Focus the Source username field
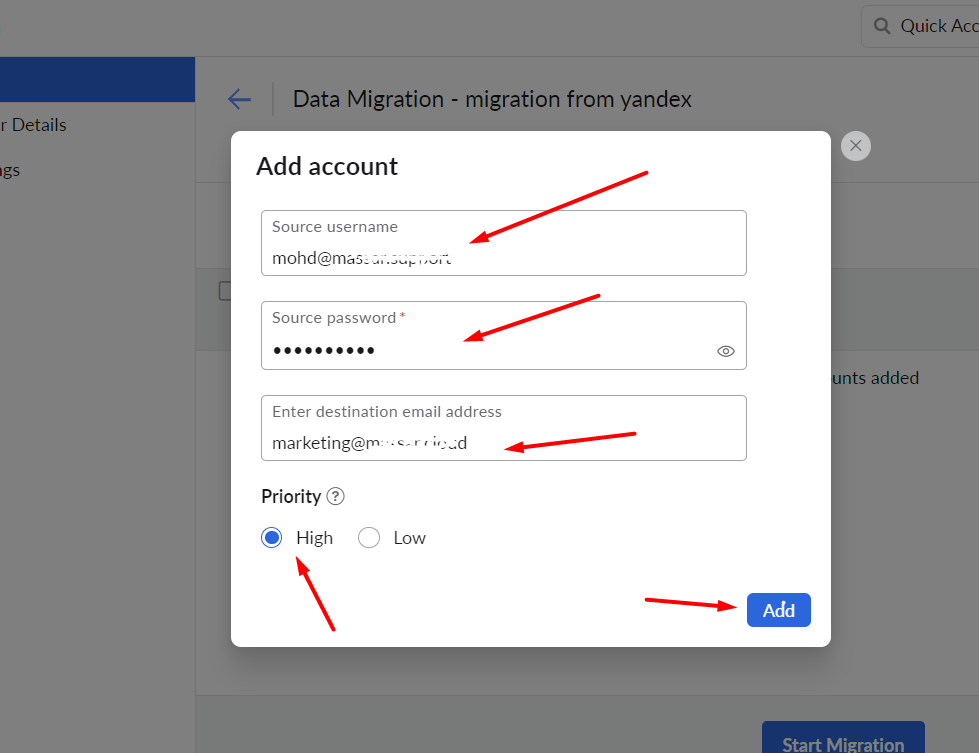The image size is (979, 753). click(504, 243)
